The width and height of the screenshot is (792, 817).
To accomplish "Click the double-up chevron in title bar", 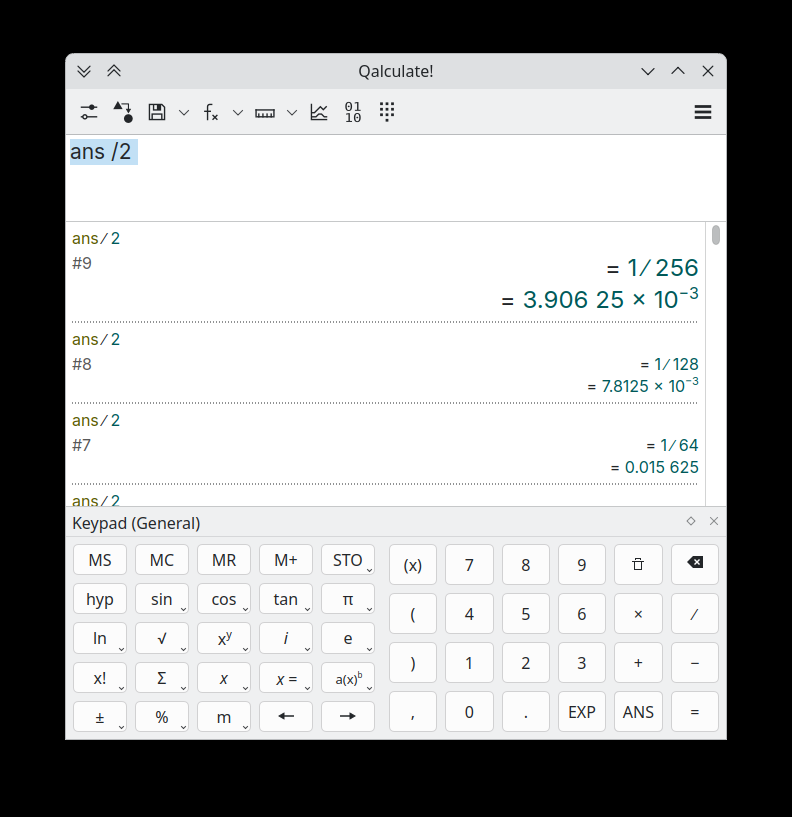I will (114, 71).
